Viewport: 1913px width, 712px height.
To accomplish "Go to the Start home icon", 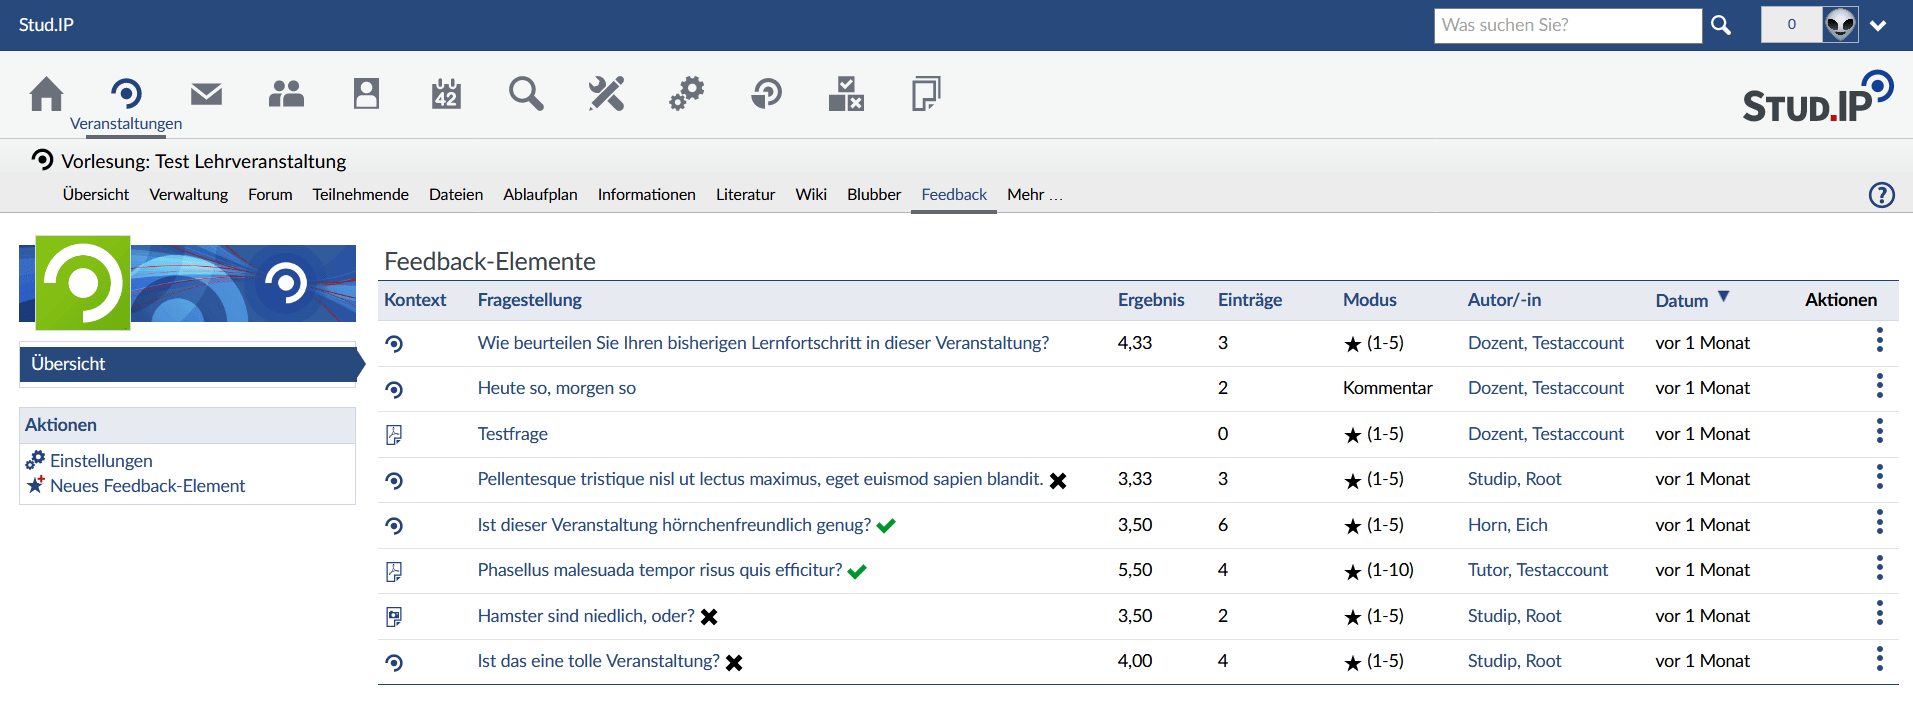I will [46, 94].
